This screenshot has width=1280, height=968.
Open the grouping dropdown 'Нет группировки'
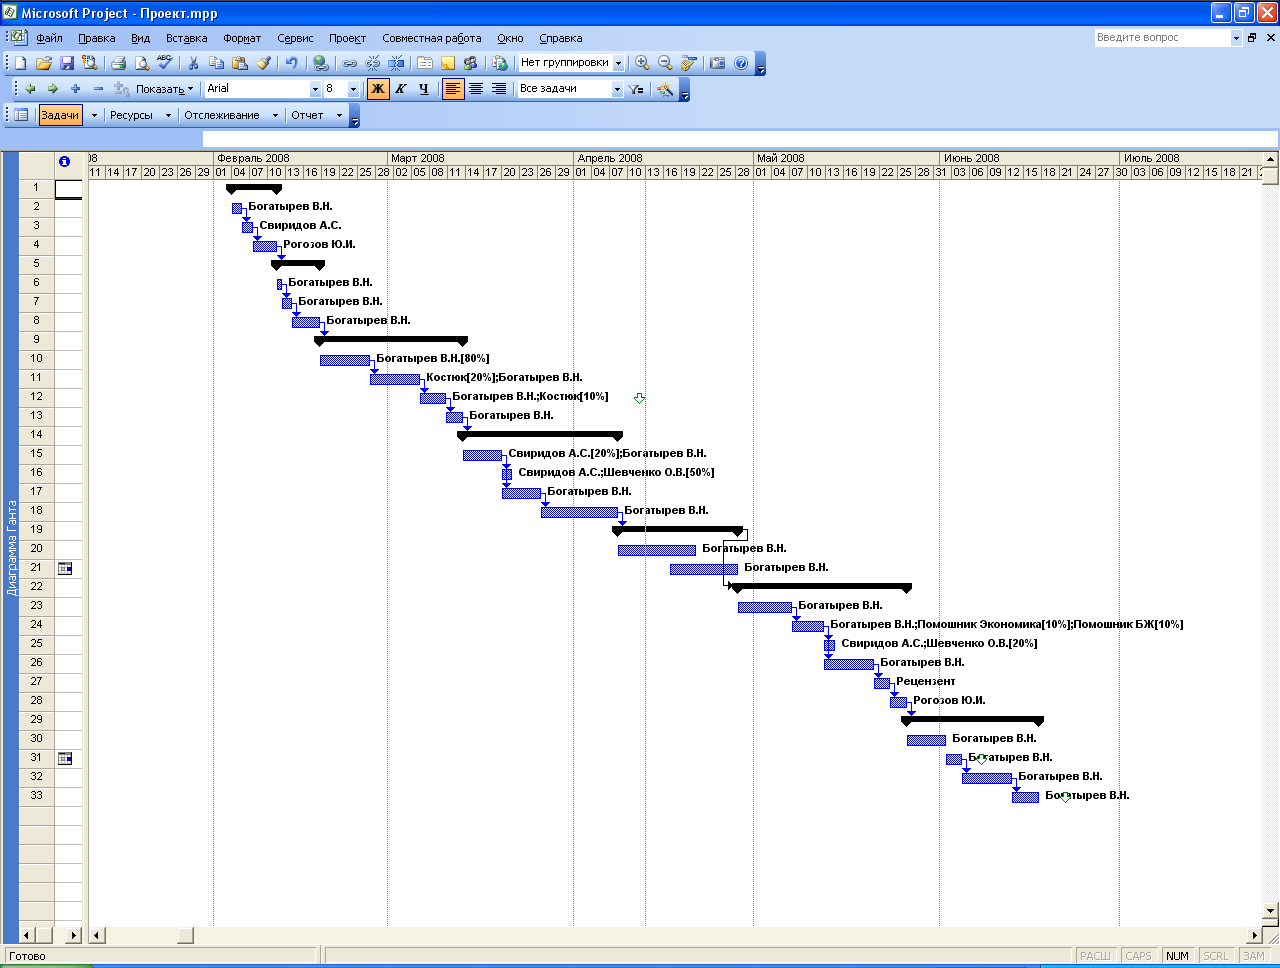click(x=618, y=63)
